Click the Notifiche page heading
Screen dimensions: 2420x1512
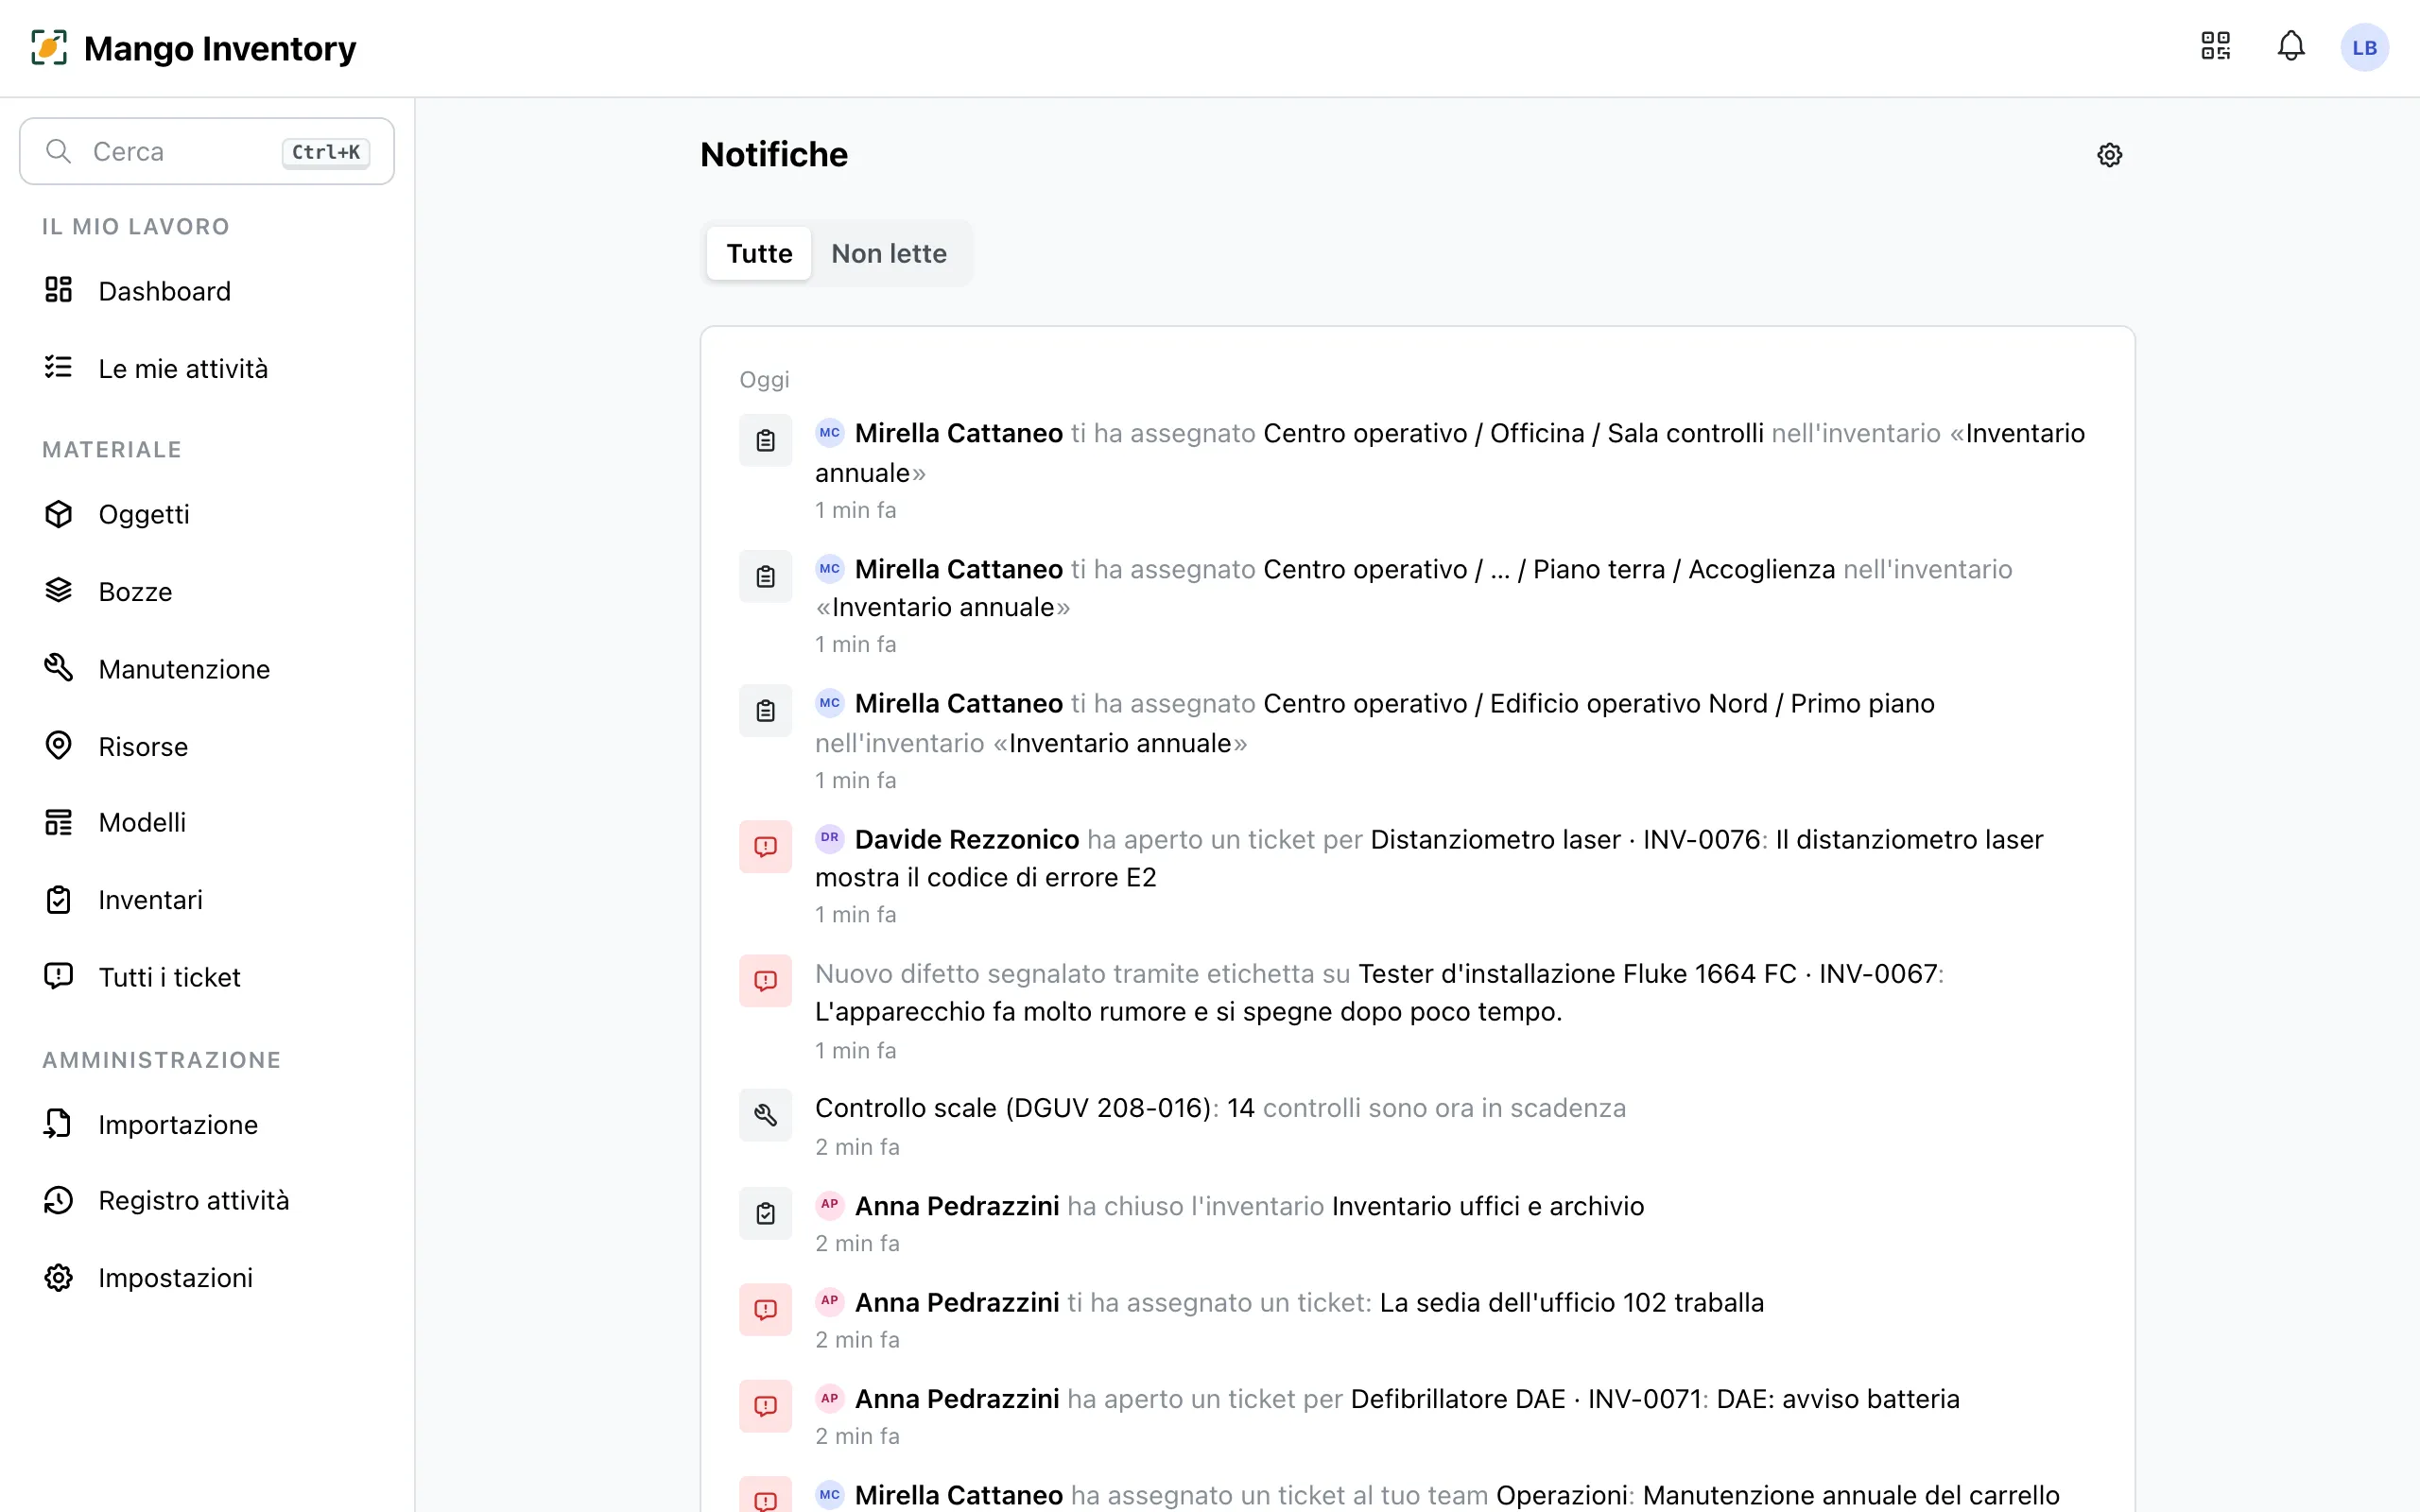point(774,155)
